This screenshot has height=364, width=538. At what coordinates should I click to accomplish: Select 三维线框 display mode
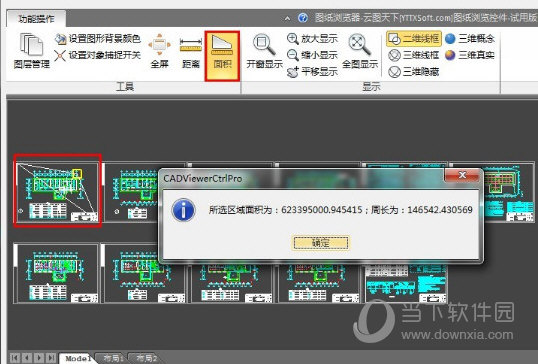[414, 55]
